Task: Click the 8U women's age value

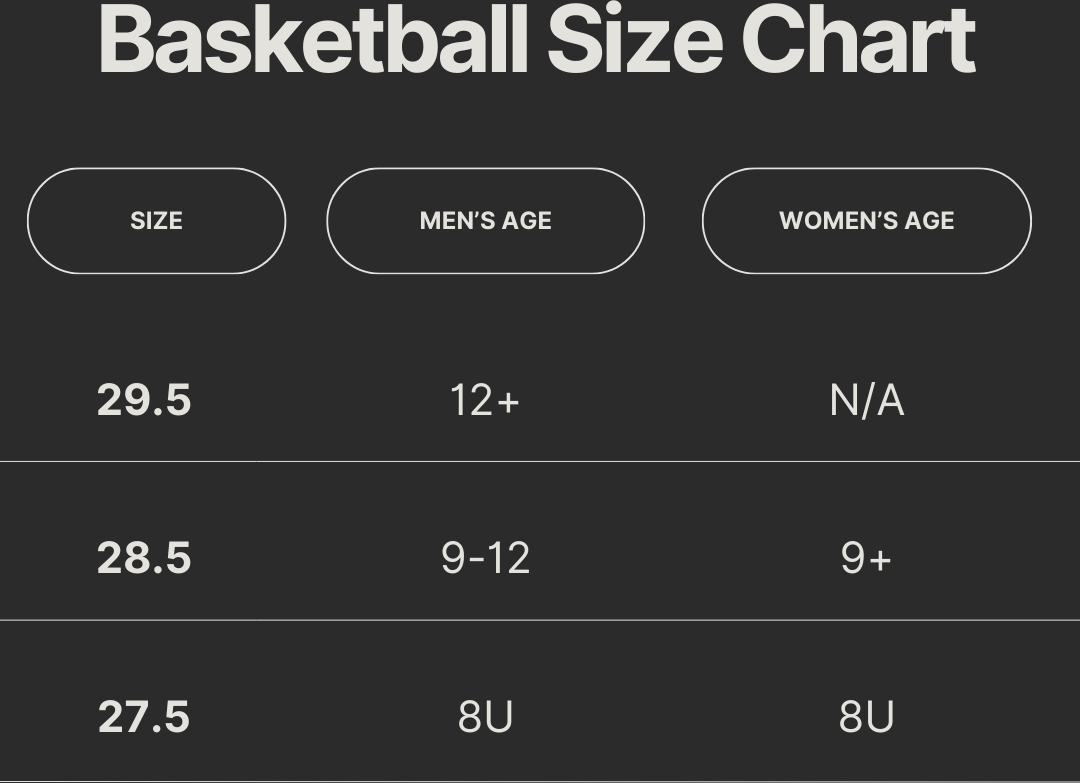Action: tap(866, 717)
